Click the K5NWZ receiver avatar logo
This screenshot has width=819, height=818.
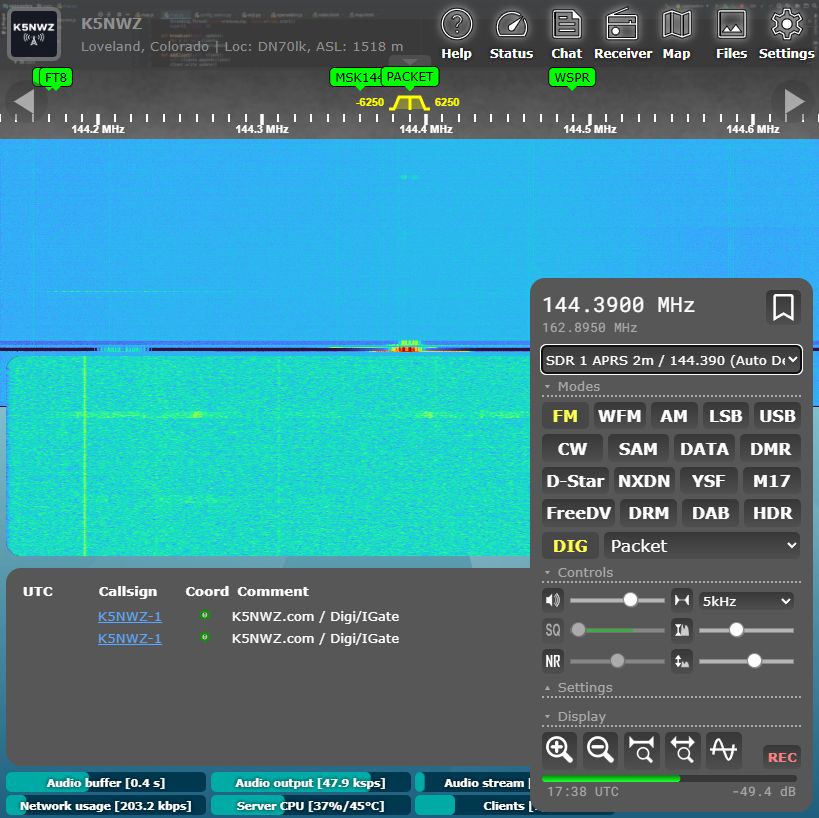34,34
